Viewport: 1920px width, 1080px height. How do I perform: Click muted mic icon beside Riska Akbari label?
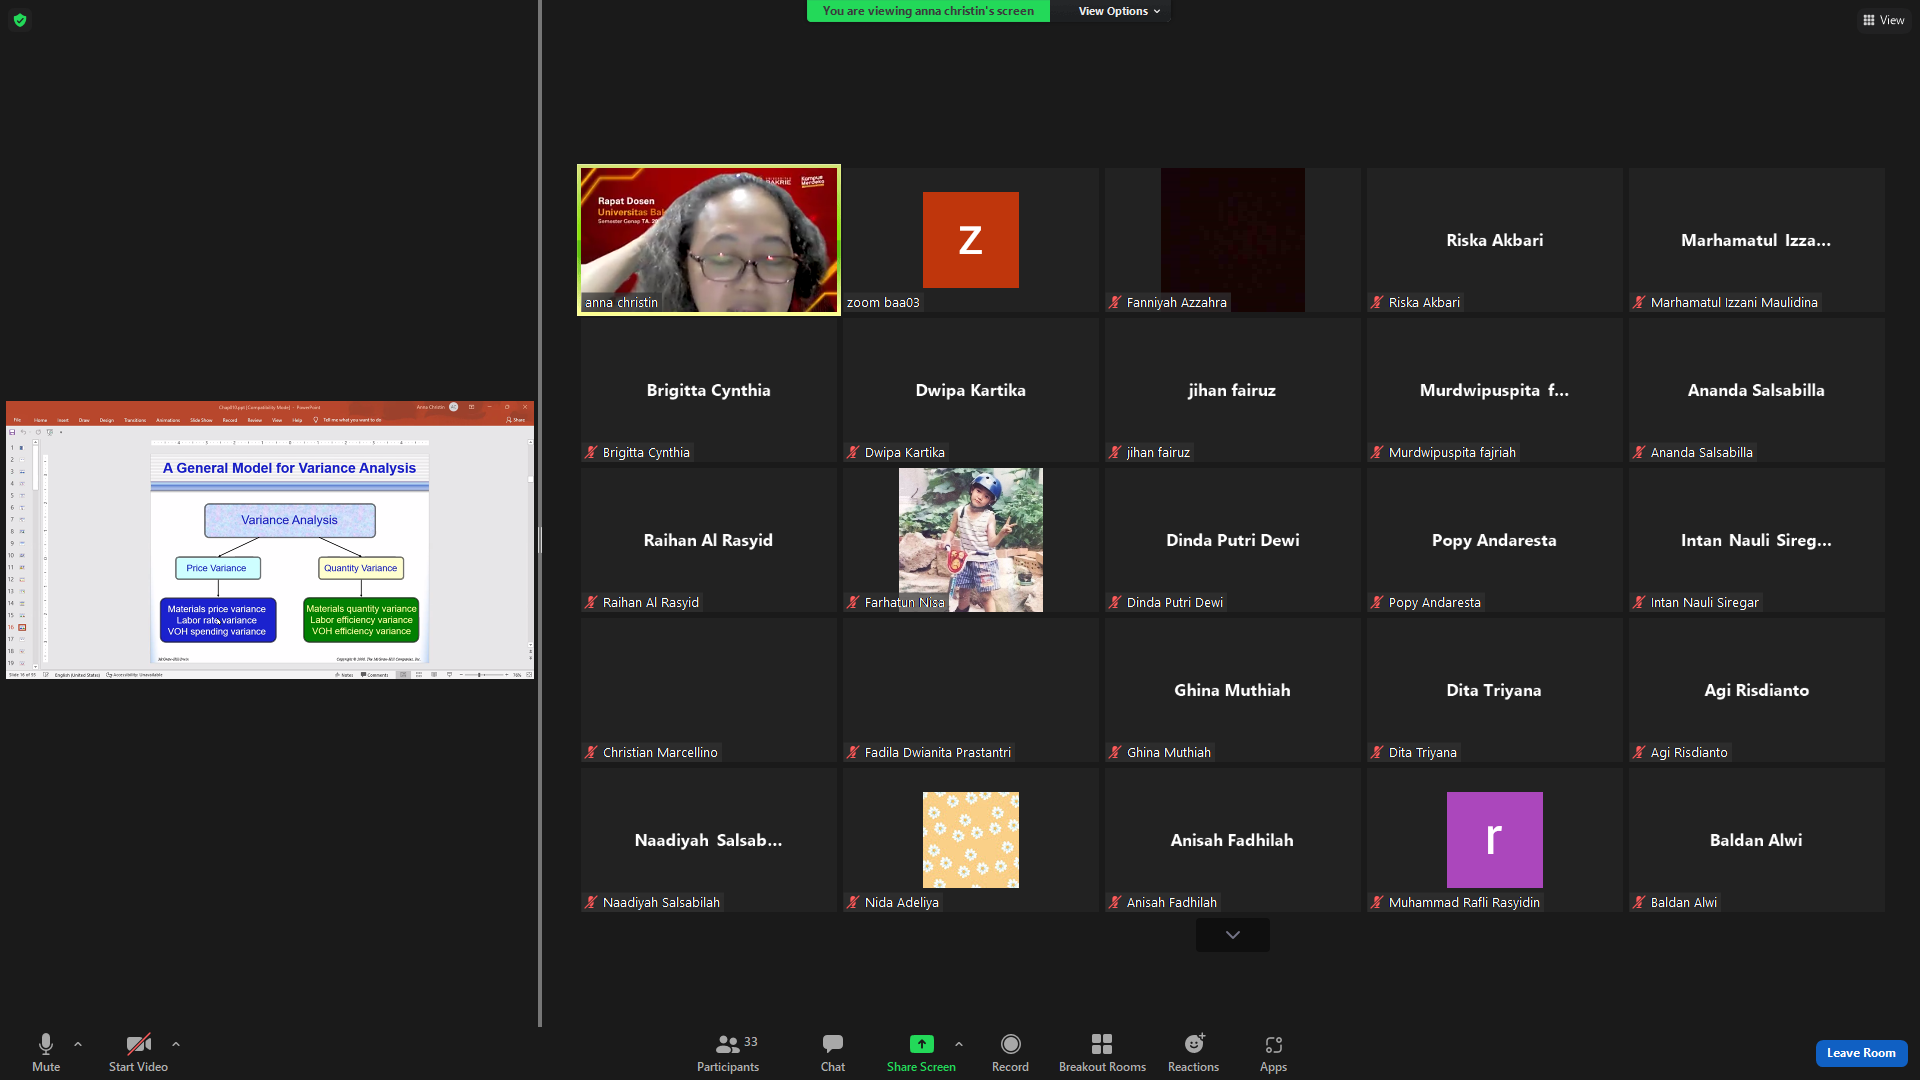click(1377, 302)
